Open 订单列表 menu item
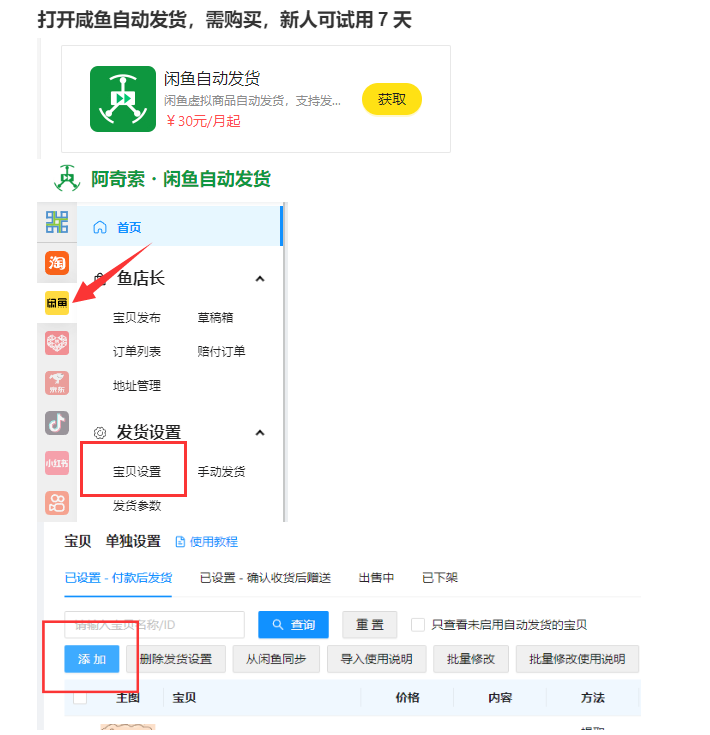The height and width of the screenshot is (735, 710). (x=137, y=352)
